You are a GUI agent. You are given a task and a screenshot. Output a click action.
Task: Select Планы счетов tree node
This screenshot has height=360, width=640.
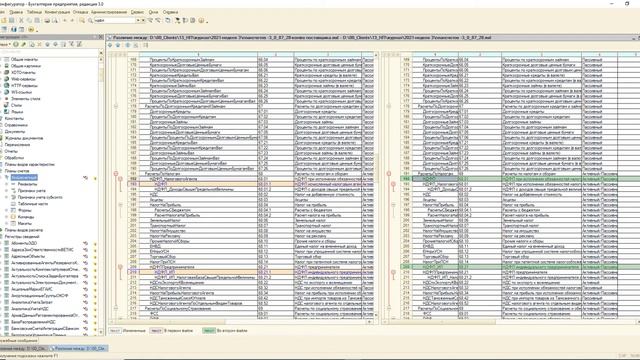point(17,171)
